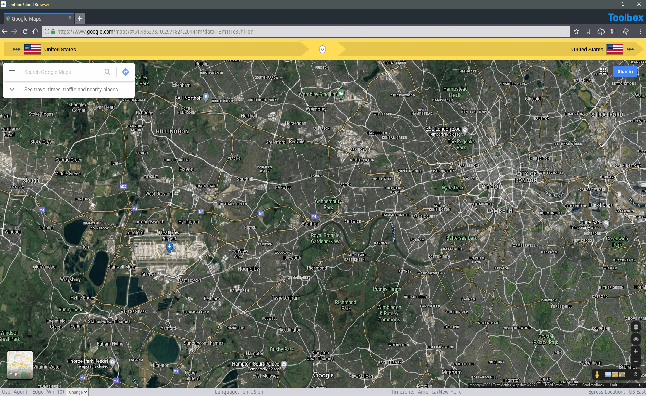The height and width of the screenshot is (396, 646).
Task: Open the user agent dropdown in status bar
Action: (x=78, y=392)
